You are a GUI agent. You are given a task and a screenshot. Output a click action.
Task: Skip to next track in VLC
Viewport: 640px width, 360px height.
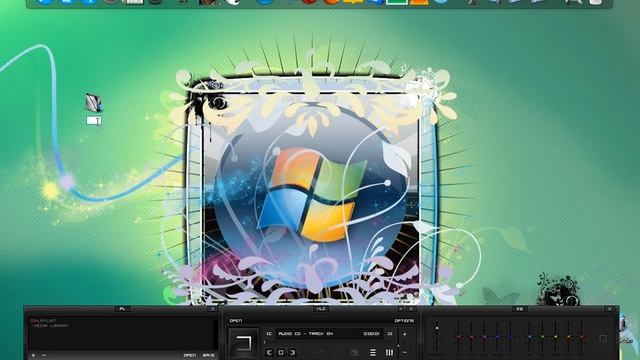pos(292,352)
